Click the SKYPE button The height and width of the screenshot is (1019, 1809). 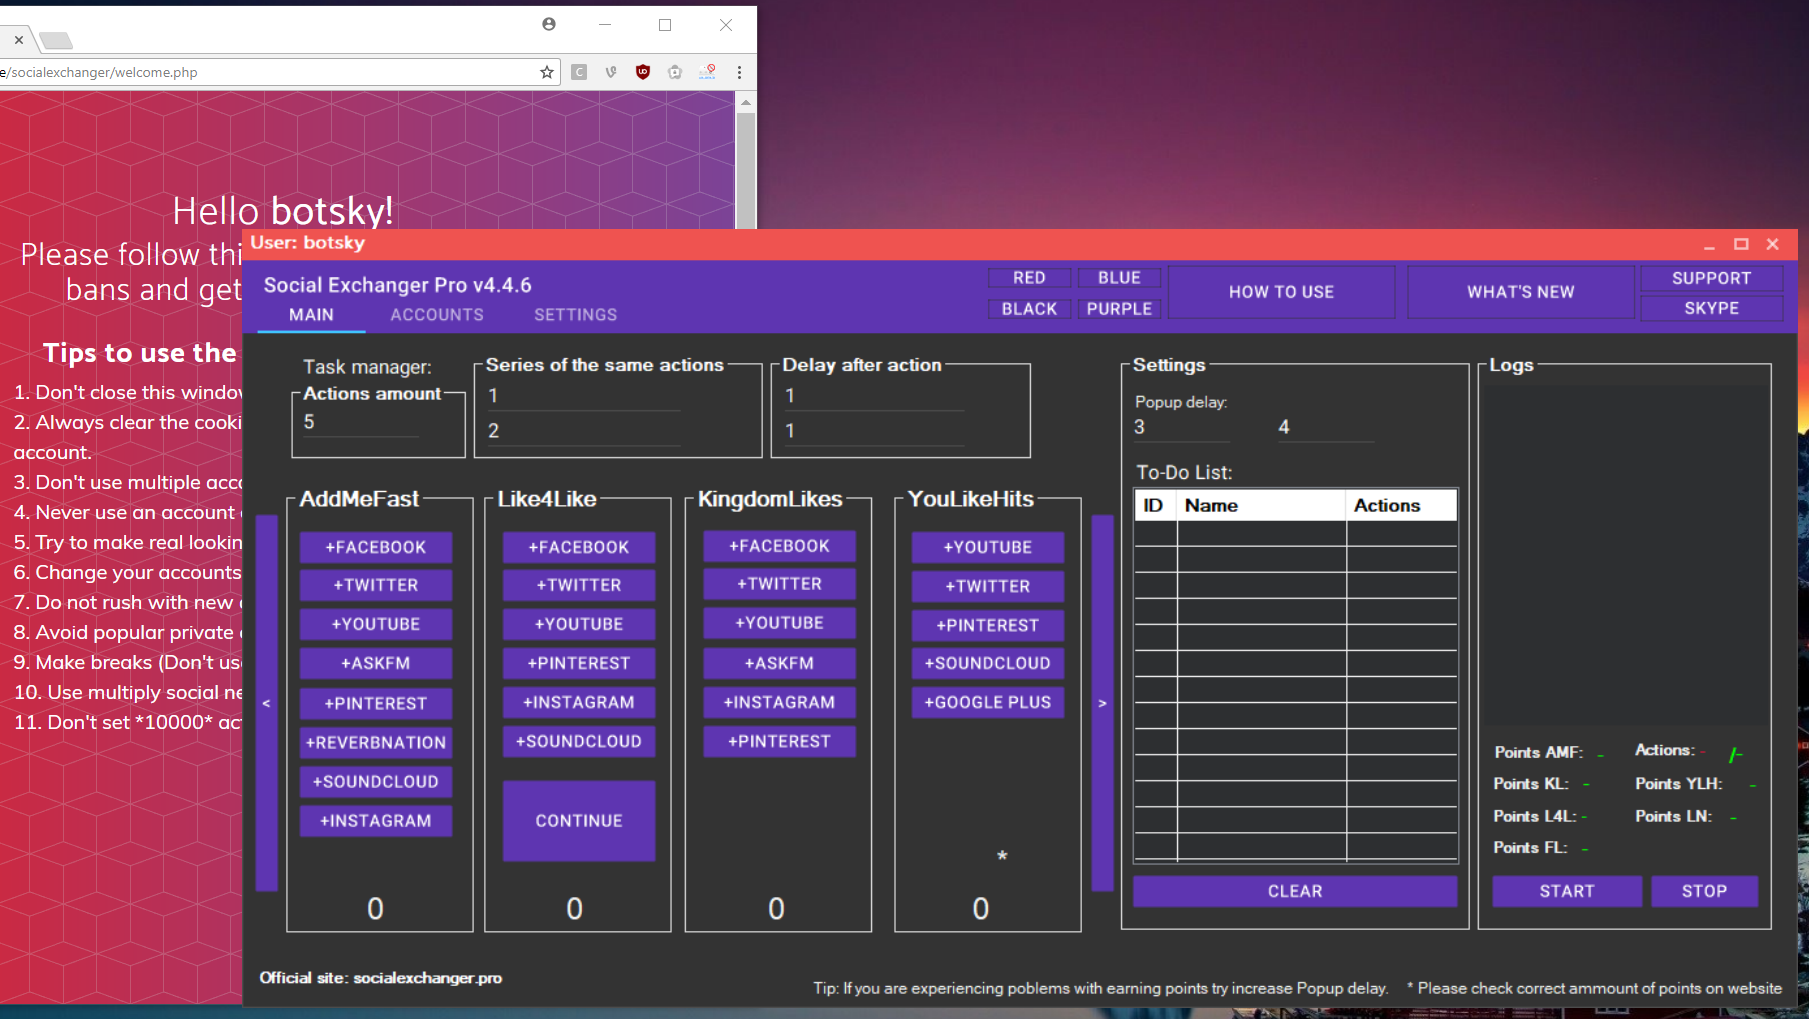point(1711,308)
